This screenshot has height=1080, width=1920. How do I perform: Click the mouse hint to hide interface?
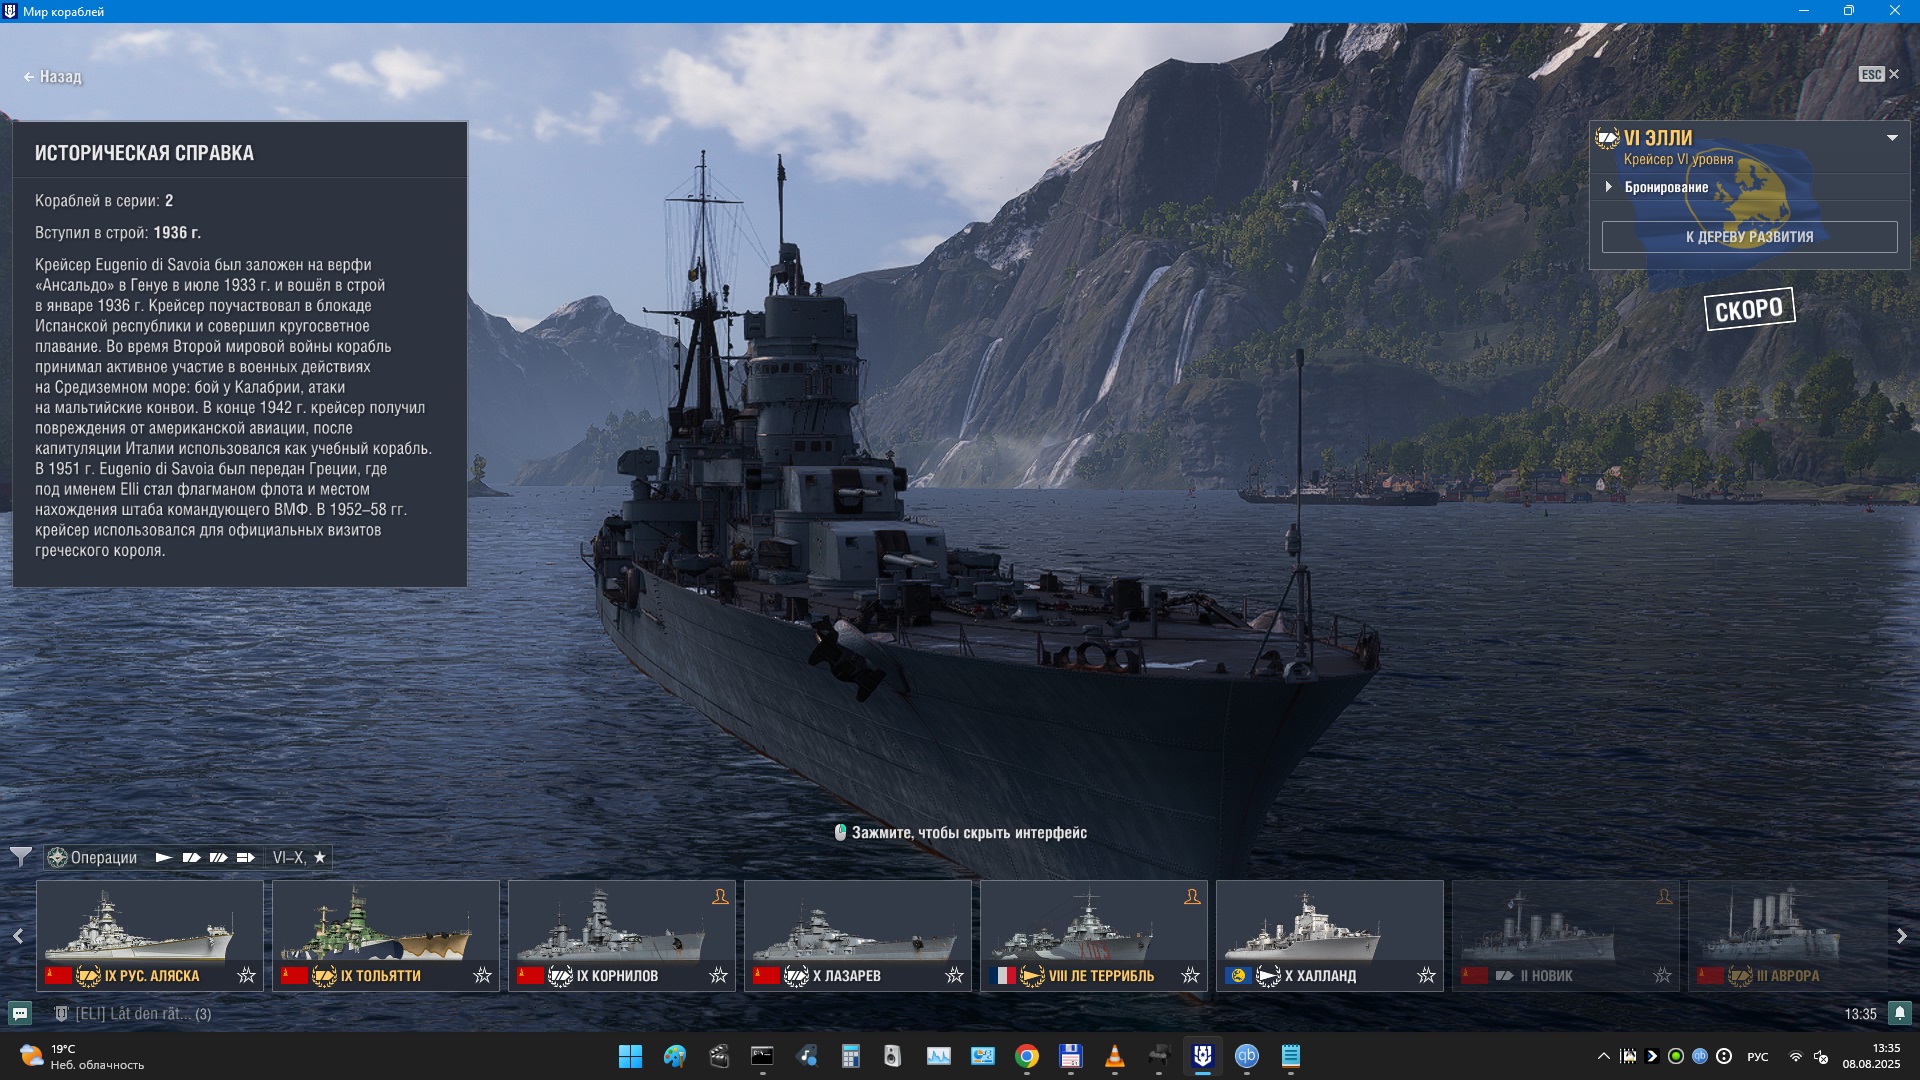coord(961,833)
